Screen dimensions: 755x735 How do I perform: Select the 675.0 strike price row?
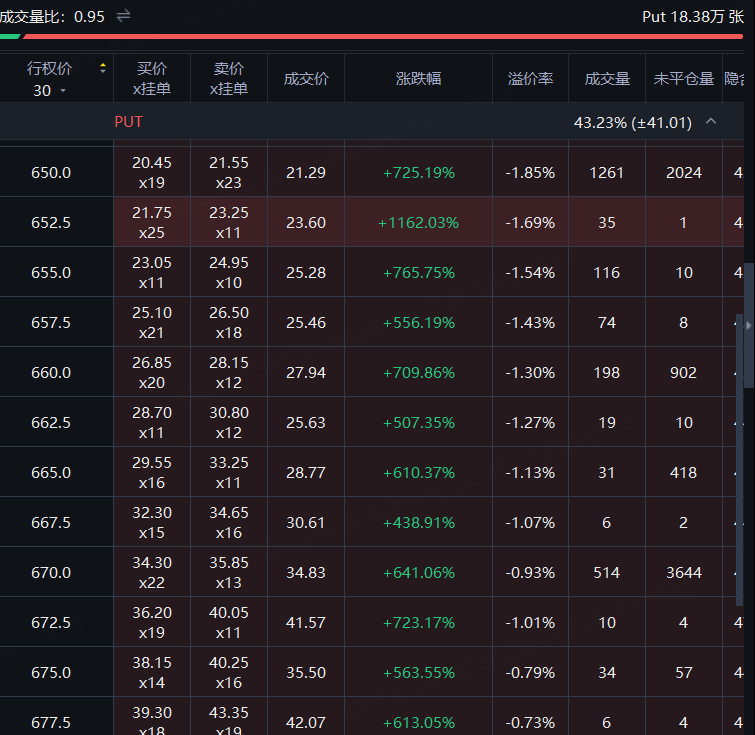click(x=372, y=672)
